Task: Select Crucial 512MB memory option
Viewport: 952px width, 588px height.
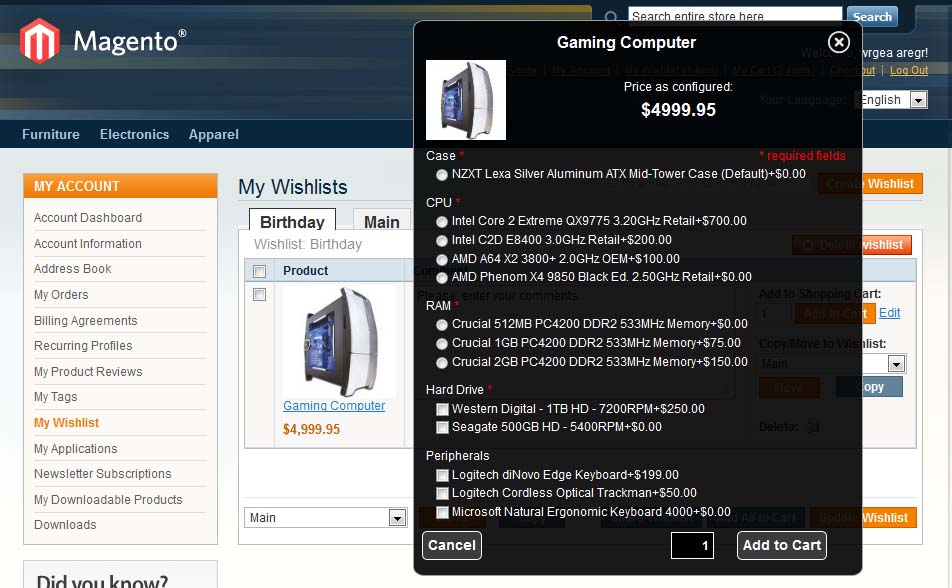Action: point(441,325)
